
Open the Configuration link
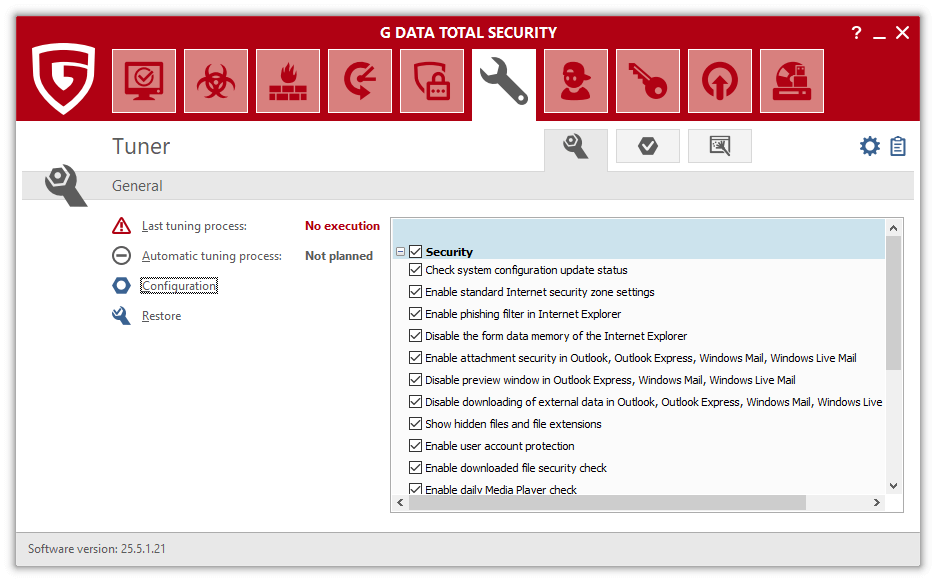click(x=179, y=286)
